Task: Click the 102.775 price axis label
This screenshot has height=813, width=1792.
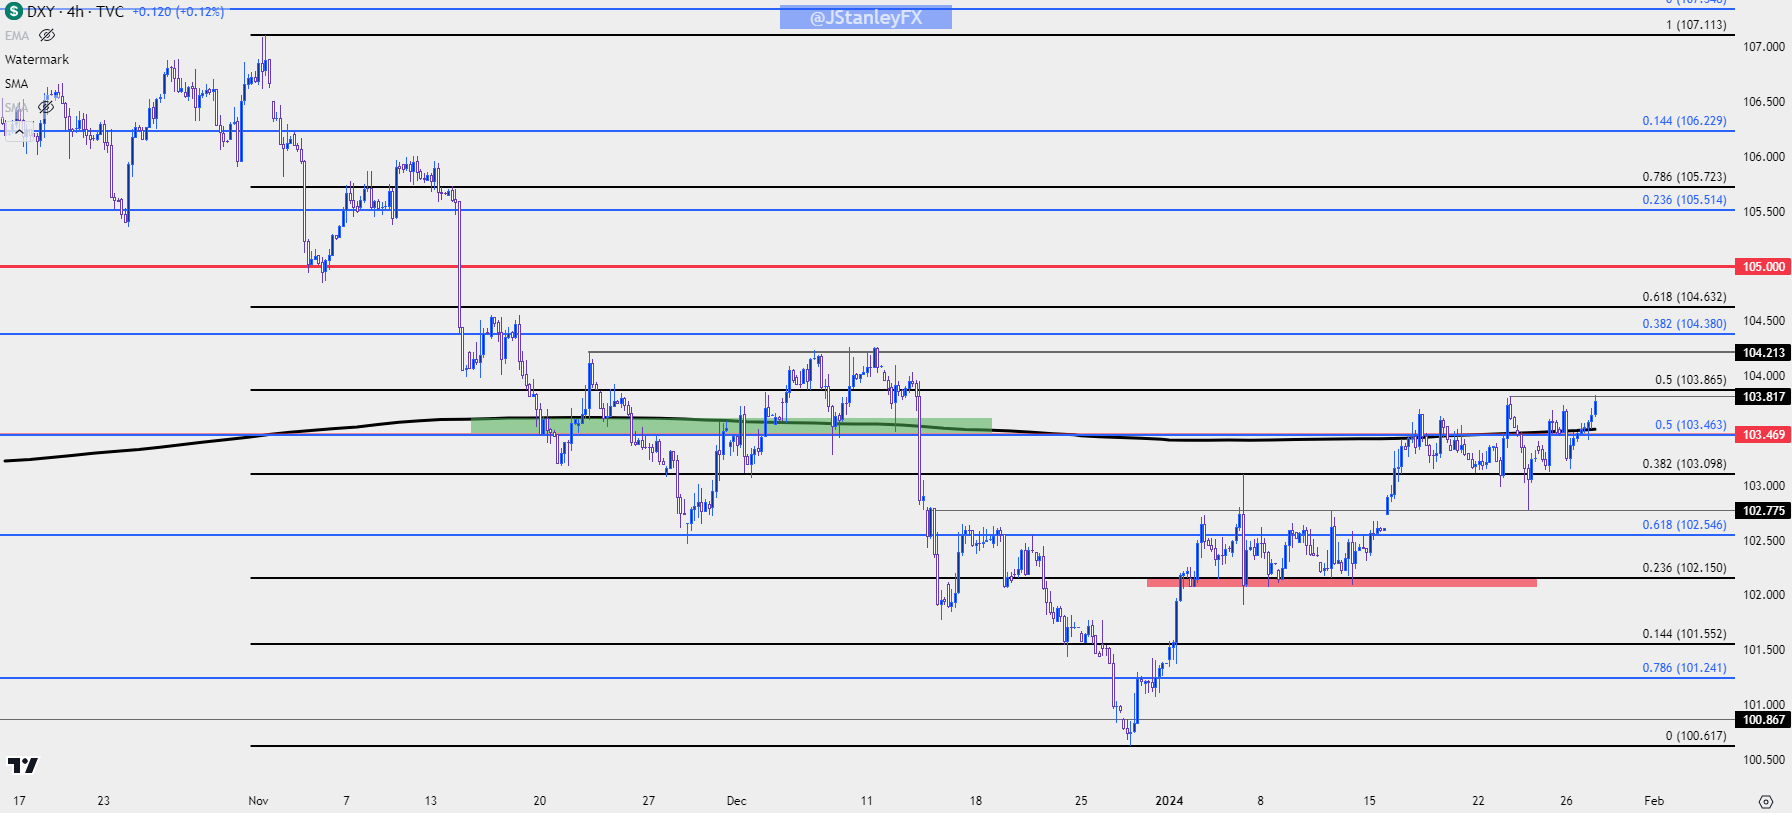Action: (1763, 511)
